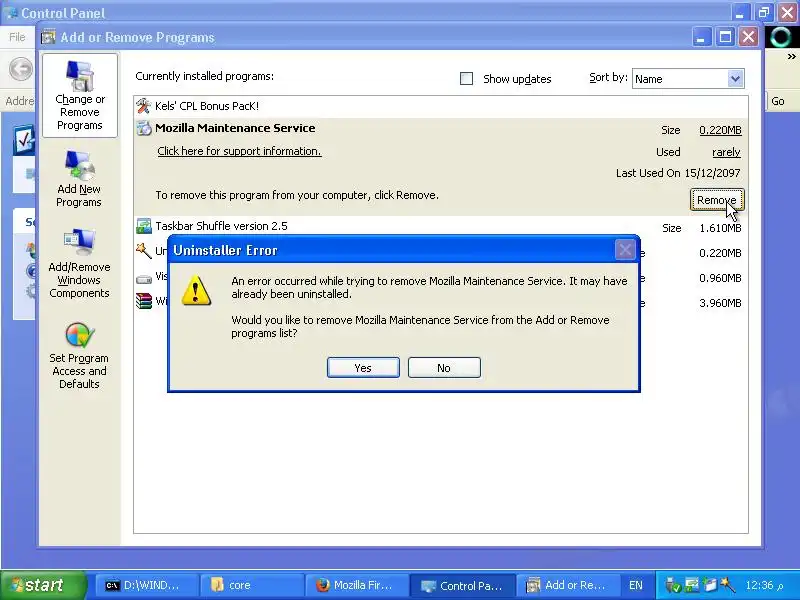The image size is (800, 600).
Task: Click 3.960MB size value
Action: [x=720, y=303]
